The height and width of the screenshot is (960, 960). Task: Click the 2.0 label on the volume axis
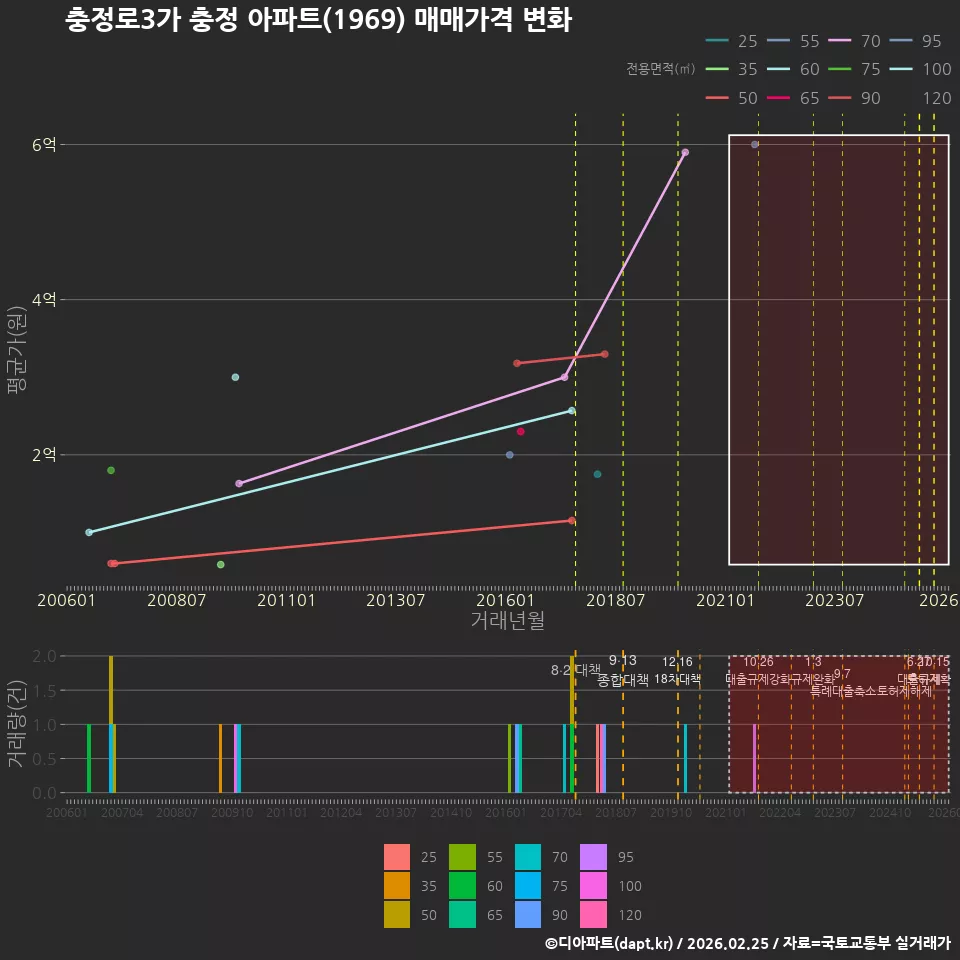point(45,656)
